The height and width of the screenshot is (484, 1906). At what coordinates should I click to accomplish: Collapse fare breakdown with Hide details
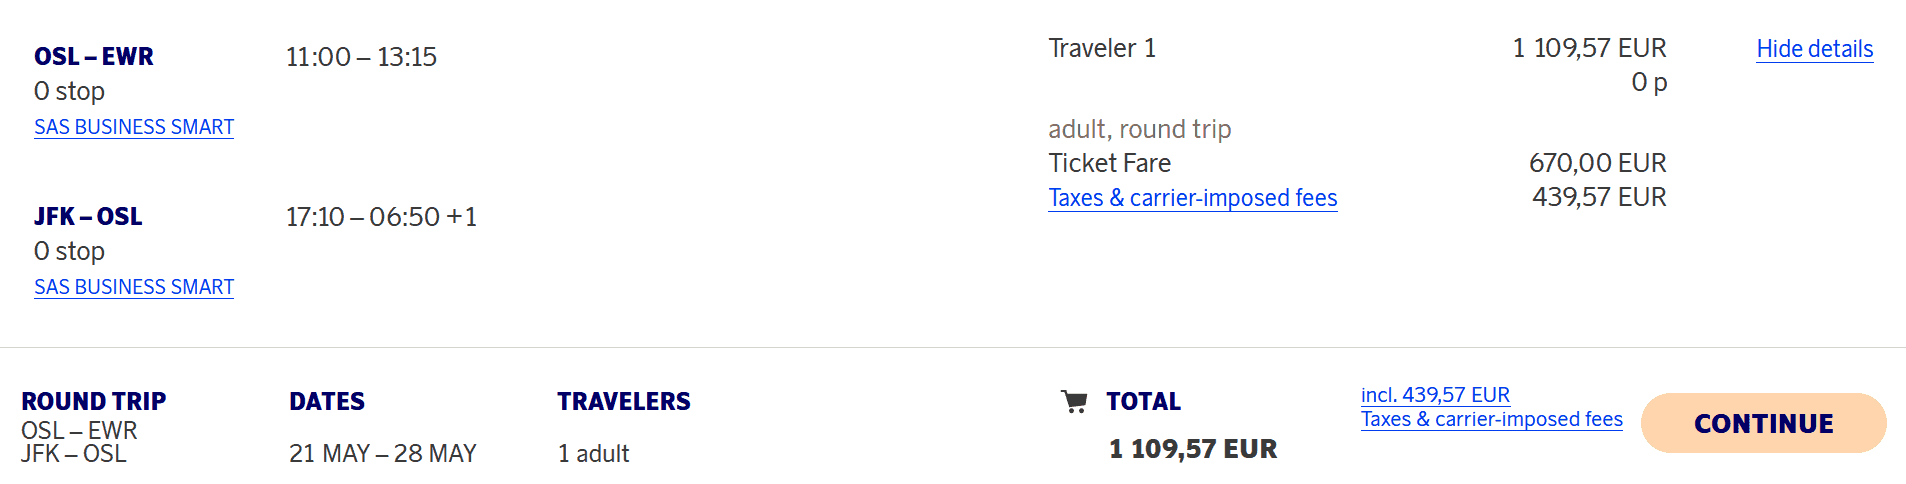click(x=1814, y=49)
